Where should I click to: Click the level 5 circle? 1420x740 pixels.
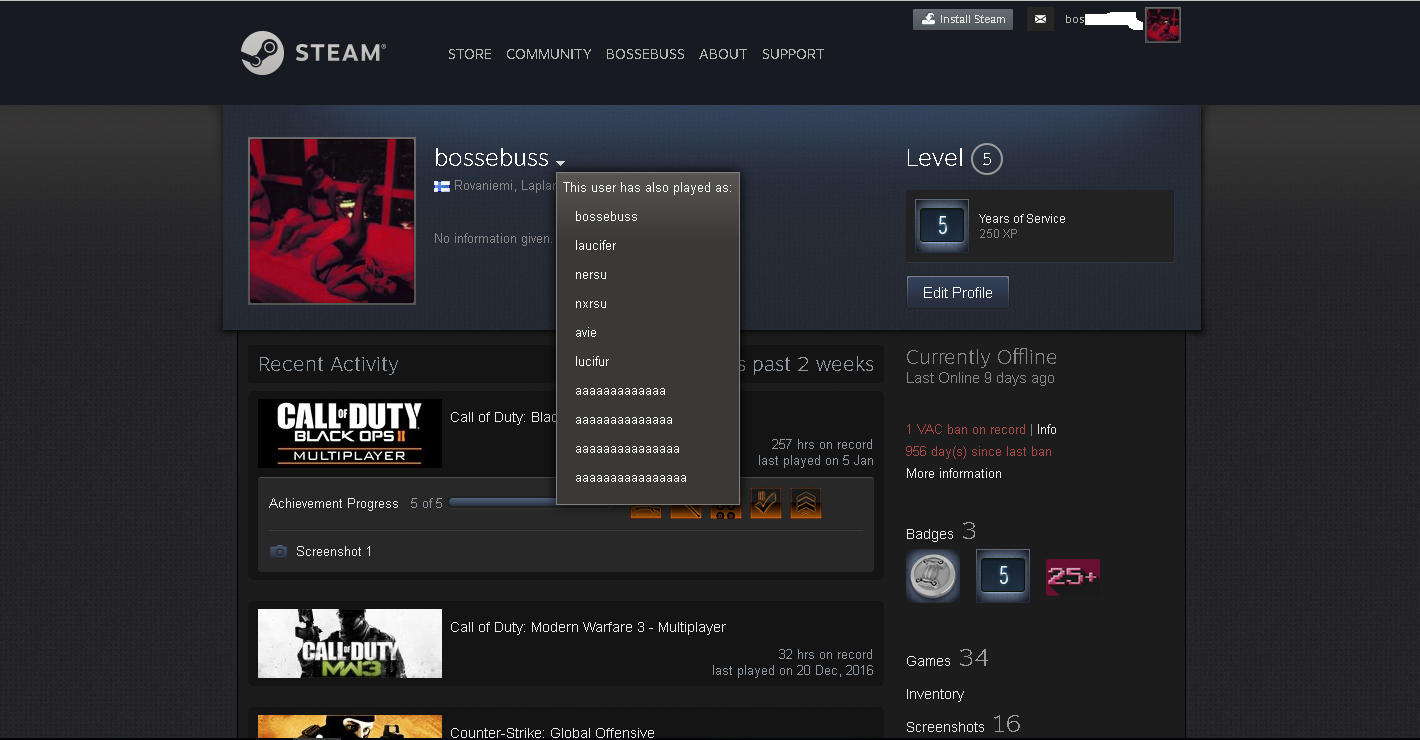coord(987,159)
